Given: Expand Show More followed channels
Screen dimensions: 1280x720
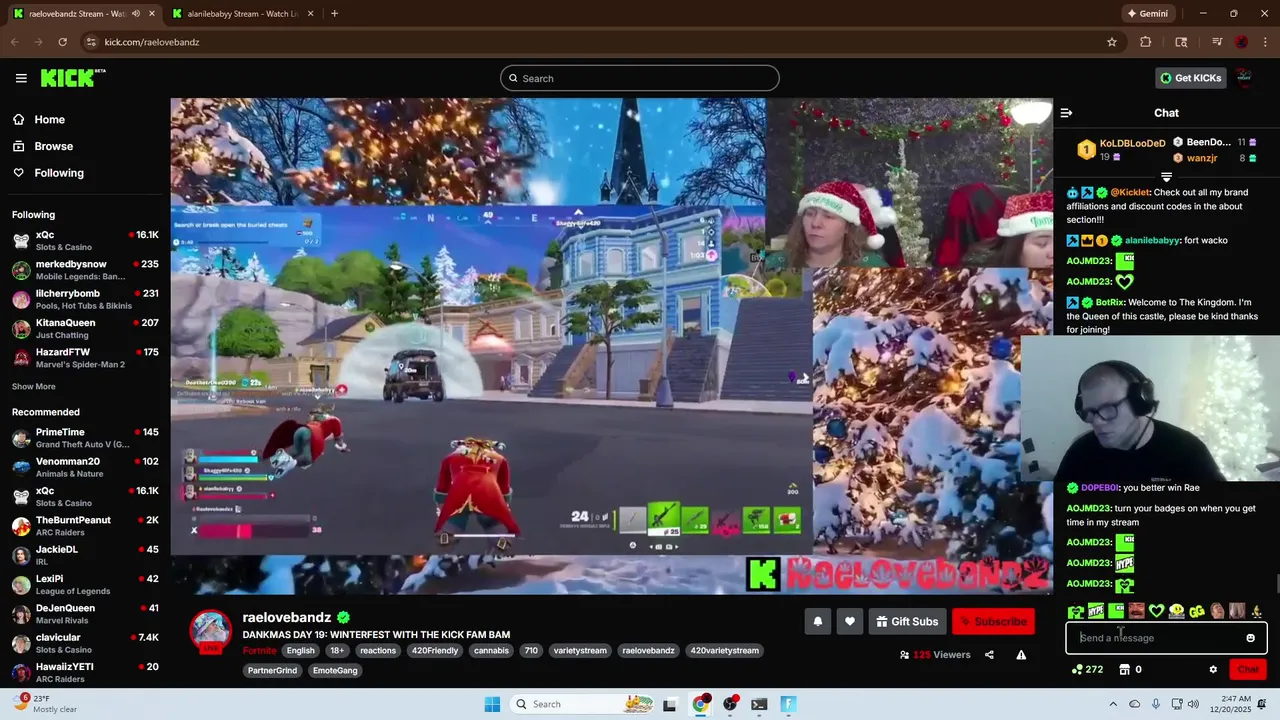Looking at the screenshot, I should pos(34,387).
